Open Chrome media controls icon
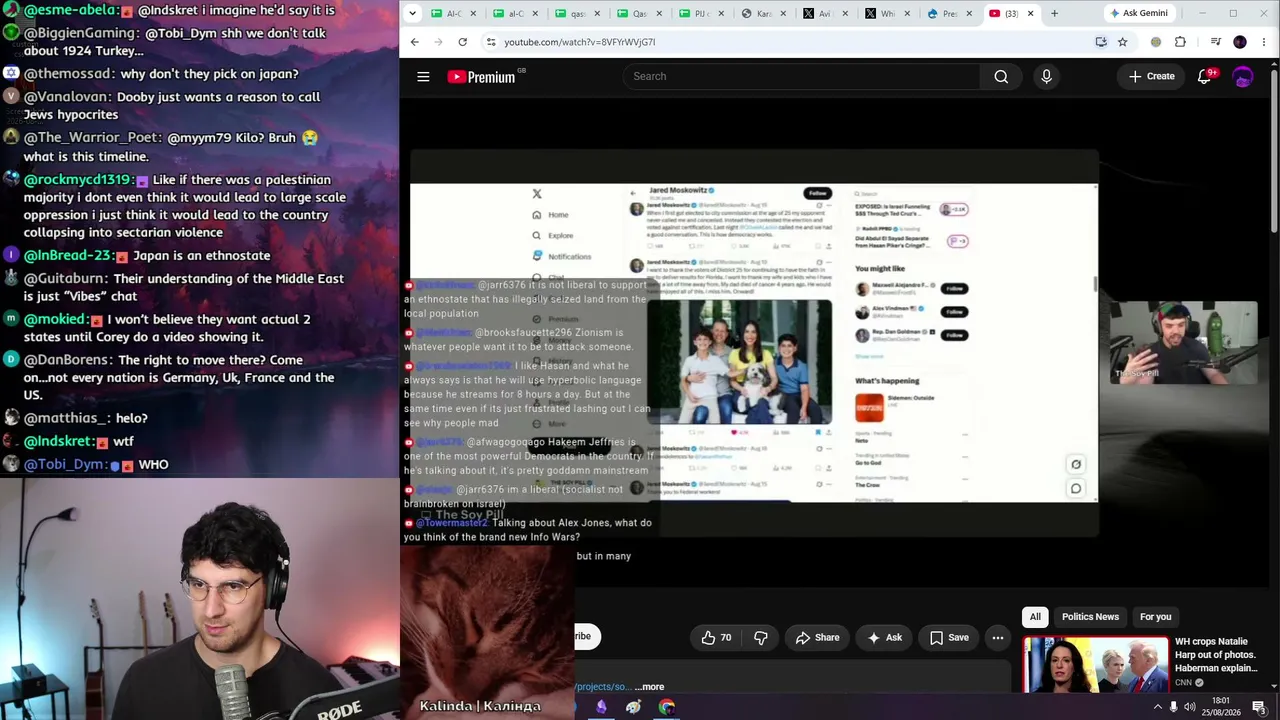Viewport: 1280px width, 720px height. tap(1215, 42)
